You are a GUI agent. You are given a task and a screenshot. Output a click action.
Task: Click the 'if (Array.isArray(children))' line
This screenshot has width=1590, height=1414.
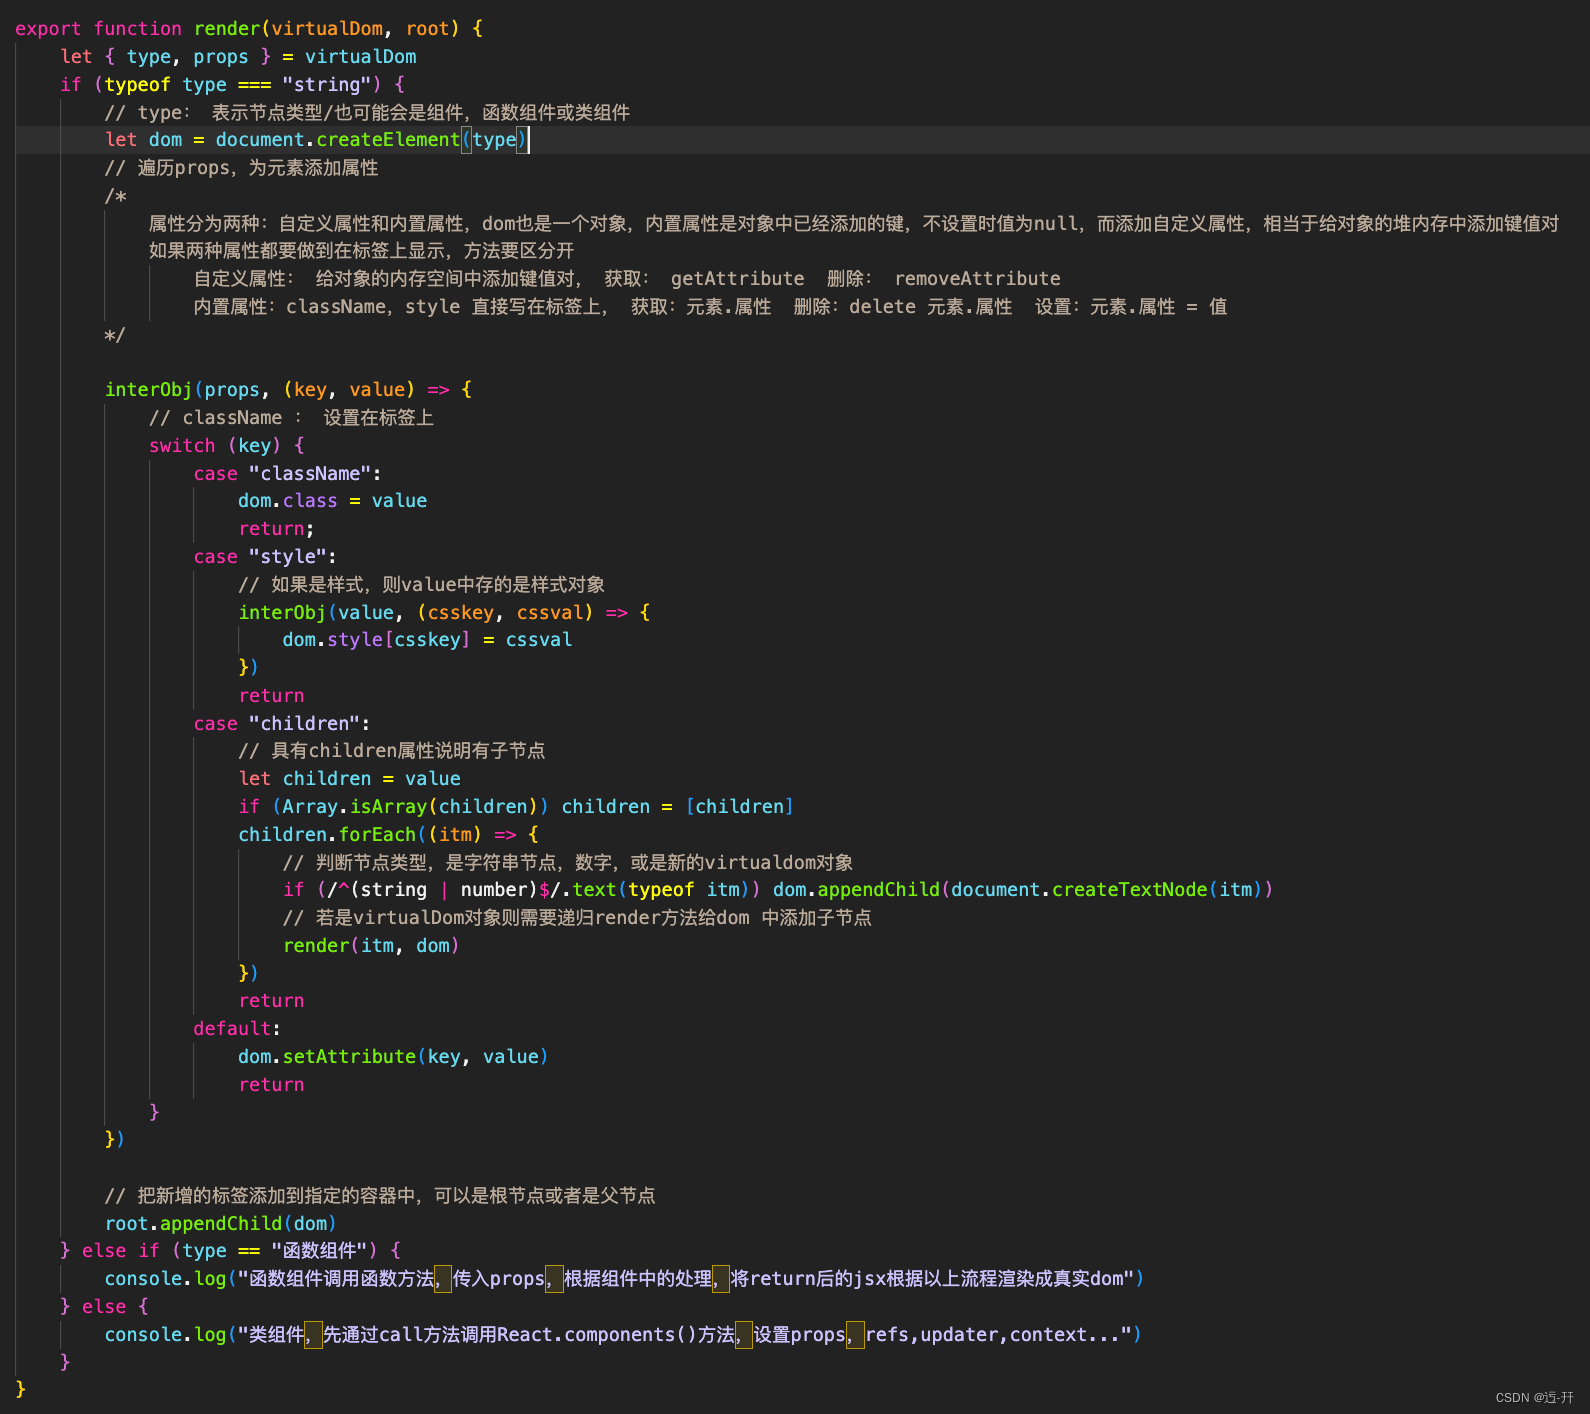(x=516, y=807)
